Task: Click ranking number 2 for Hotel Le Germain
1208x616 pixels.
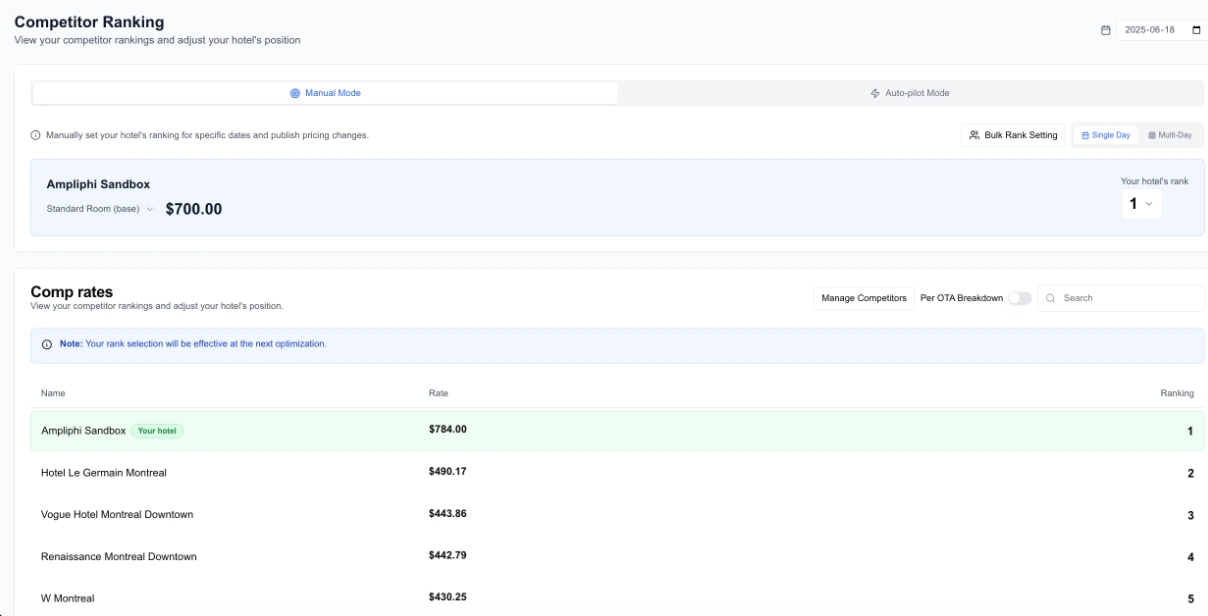Action: pyautogui.click(x=1191, y=473)
